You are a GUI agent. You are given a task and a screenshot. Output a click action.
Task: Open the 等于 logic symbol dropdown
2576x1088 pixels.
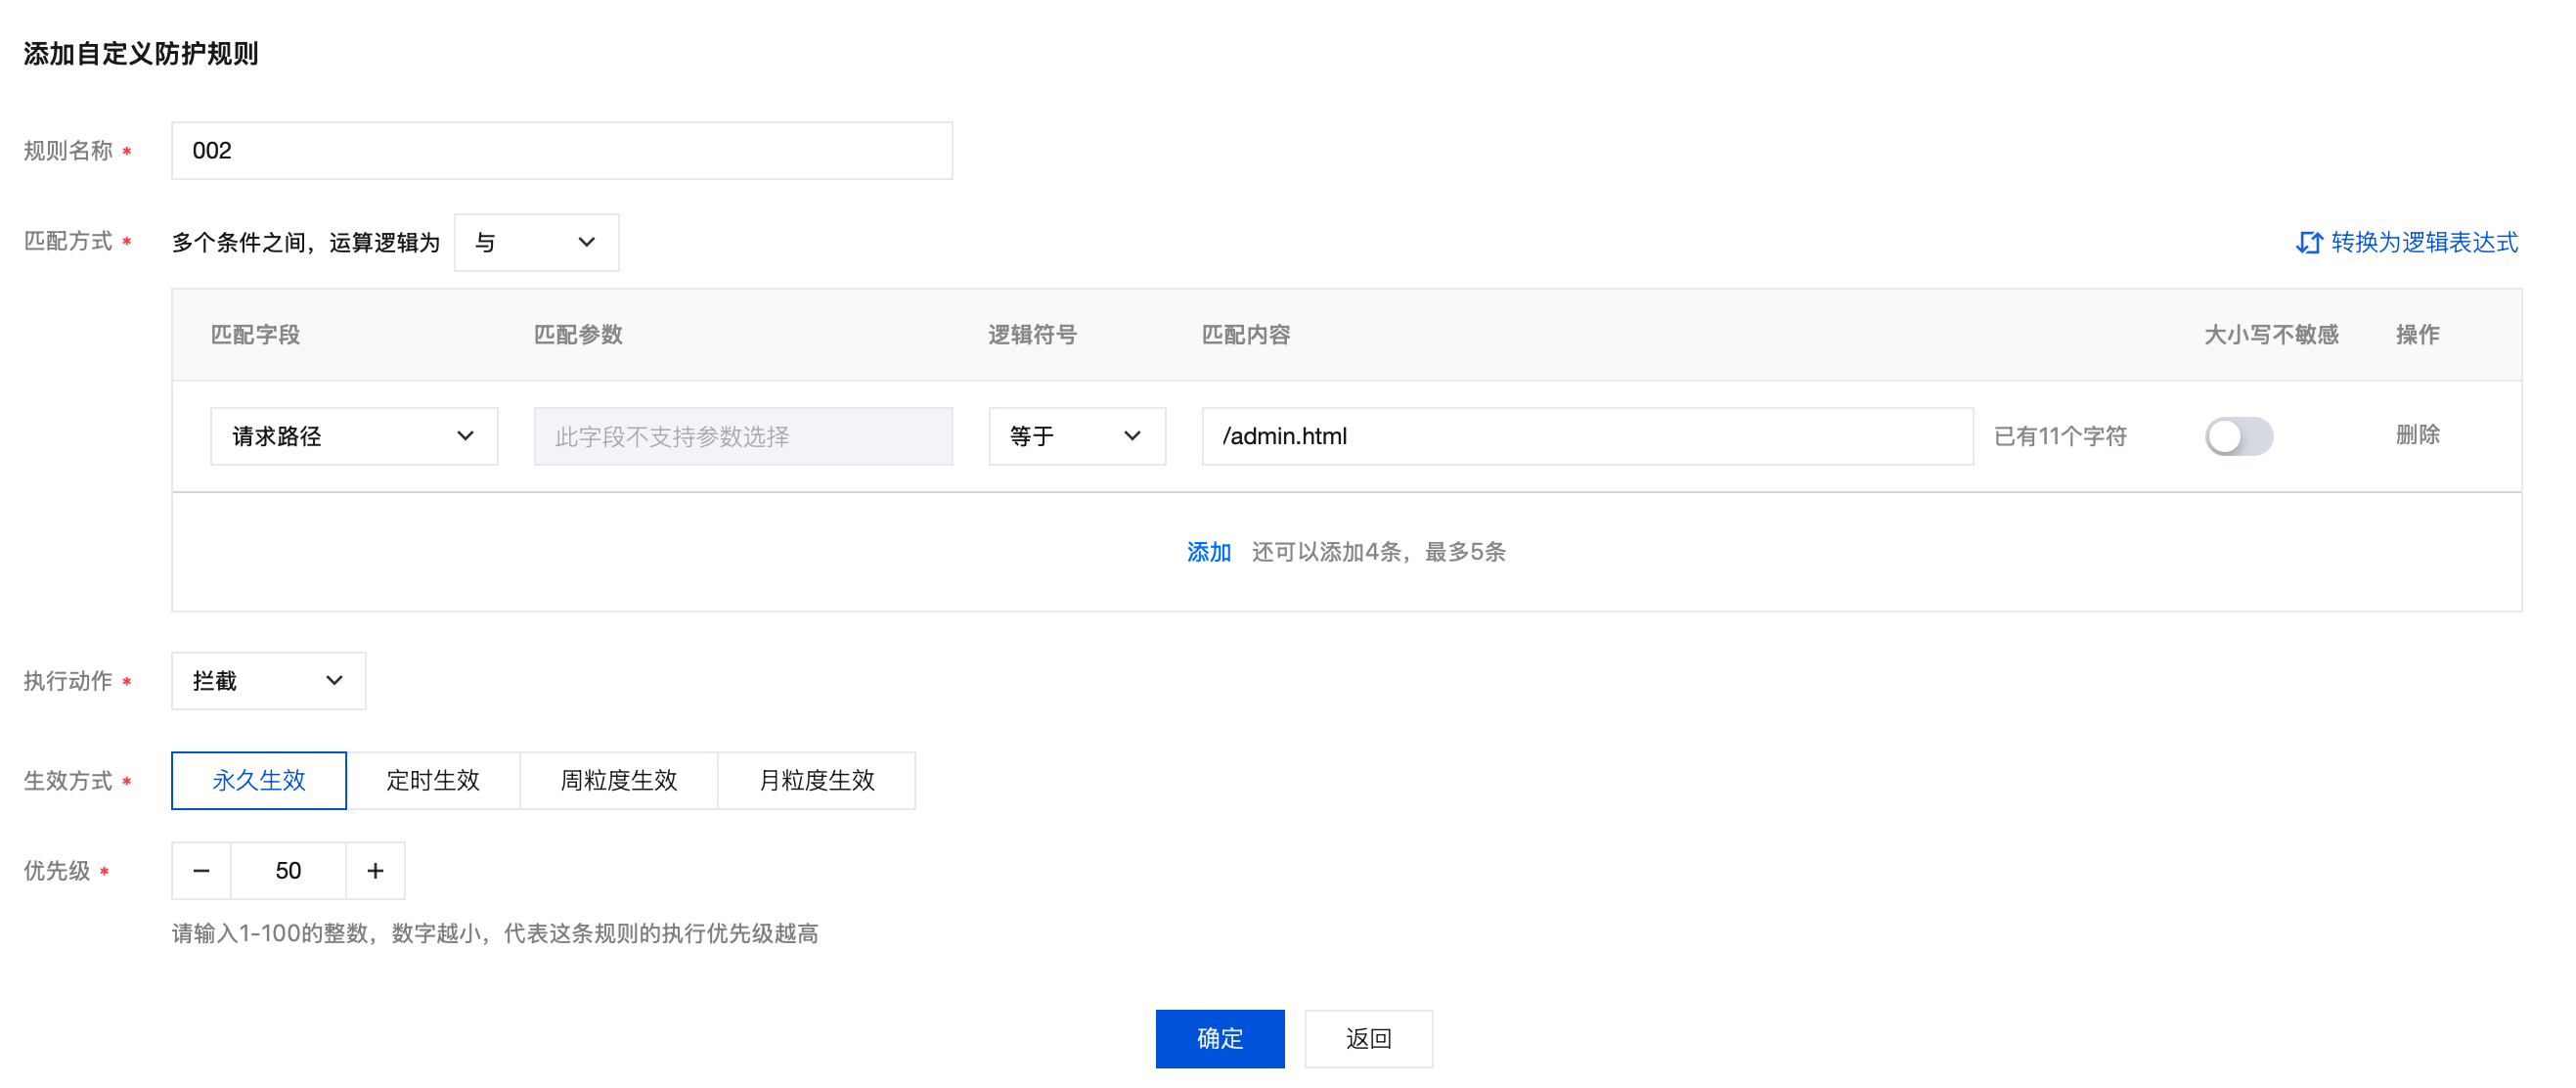(x=1076, y=436)
